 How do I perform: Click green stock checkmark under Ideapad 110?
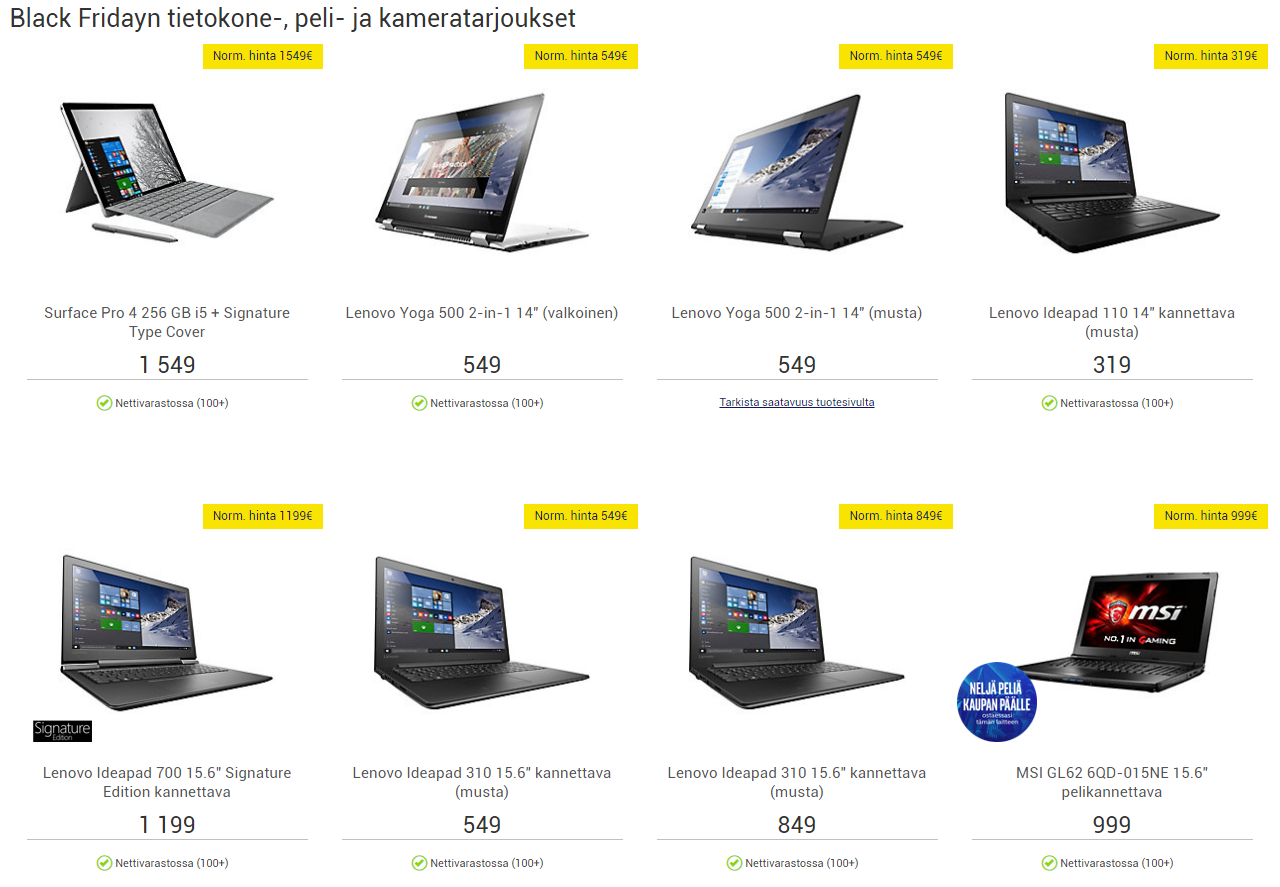[x=1049, y=403]
